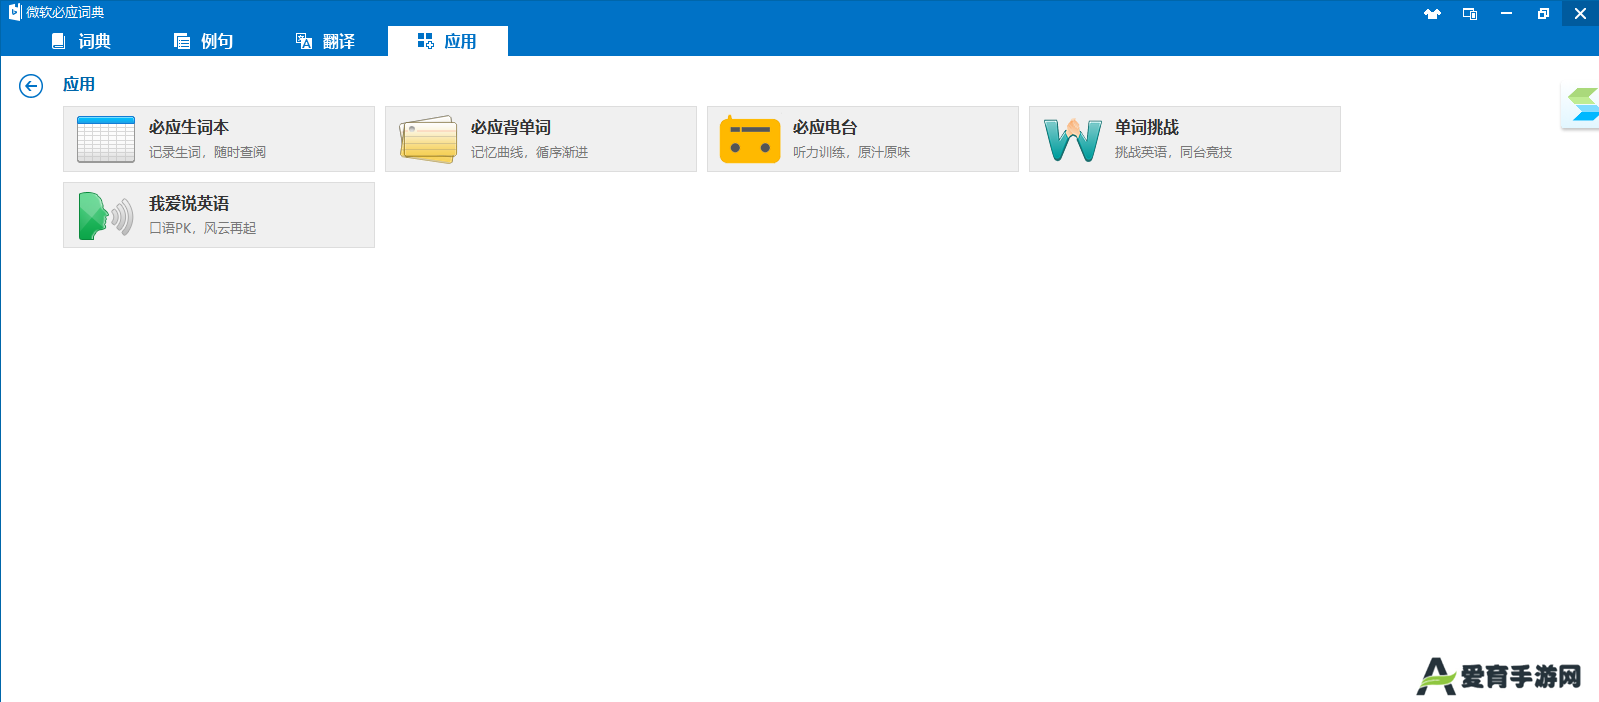Click the 应用 page heading

click(x=79, y=85)
